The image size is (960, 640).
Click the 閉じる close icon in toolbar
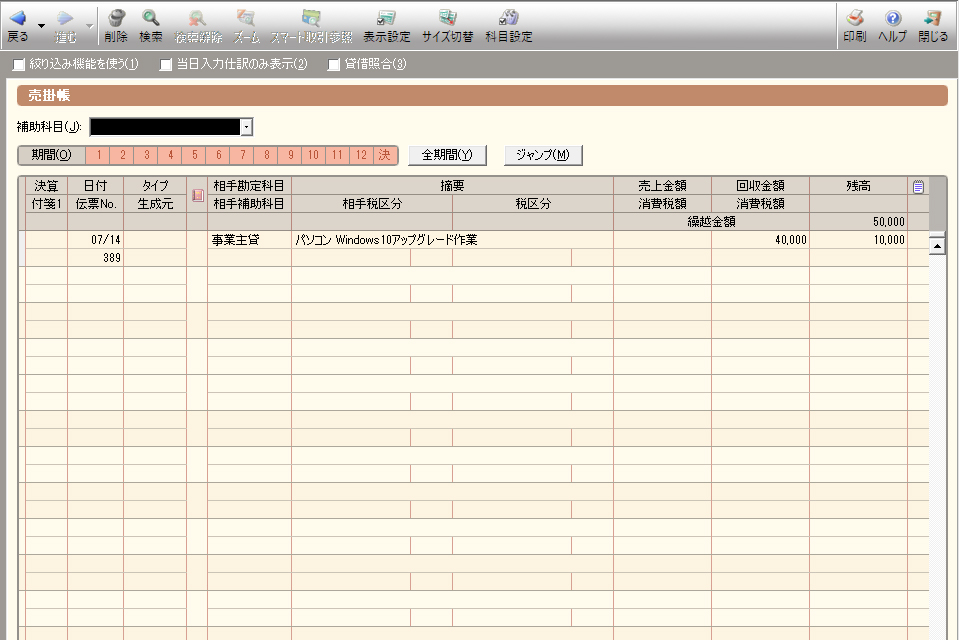[x=932, y=18]
